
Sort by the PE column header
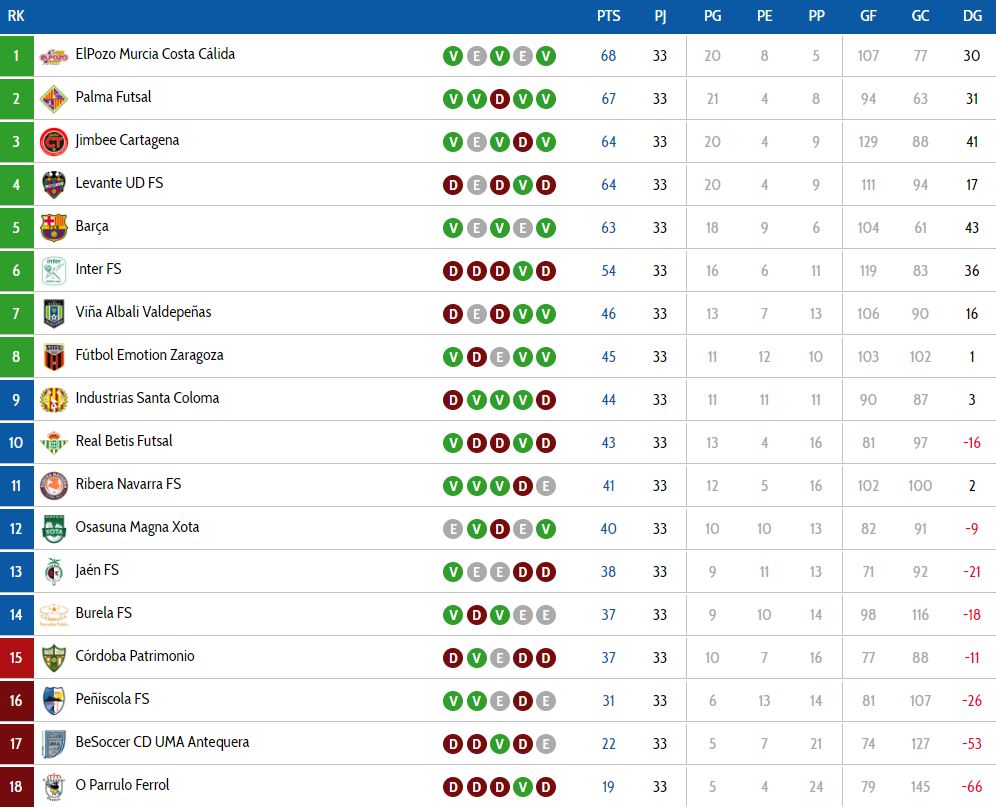[764, 16]
